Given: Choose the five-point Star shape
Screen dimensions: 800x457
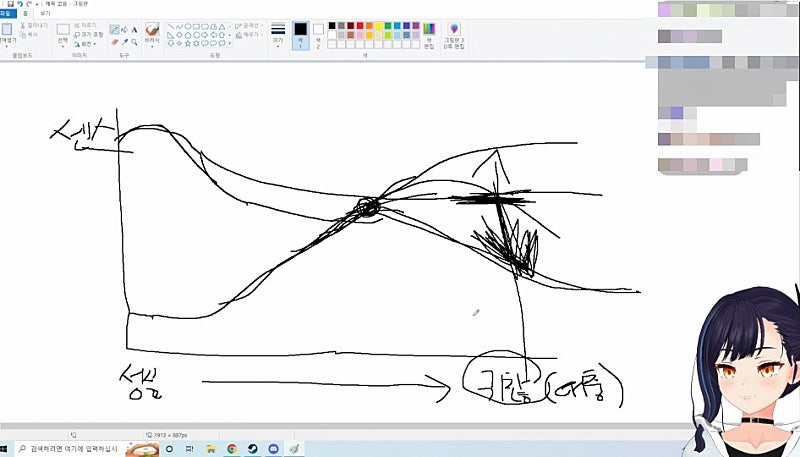Looking at the screenshot, I should (x=188, y=43).
